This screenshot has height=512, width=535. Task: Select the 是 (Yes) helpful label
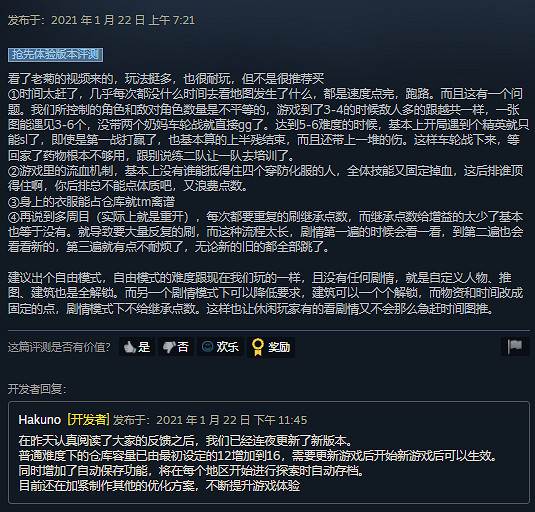tap(144, 347)
